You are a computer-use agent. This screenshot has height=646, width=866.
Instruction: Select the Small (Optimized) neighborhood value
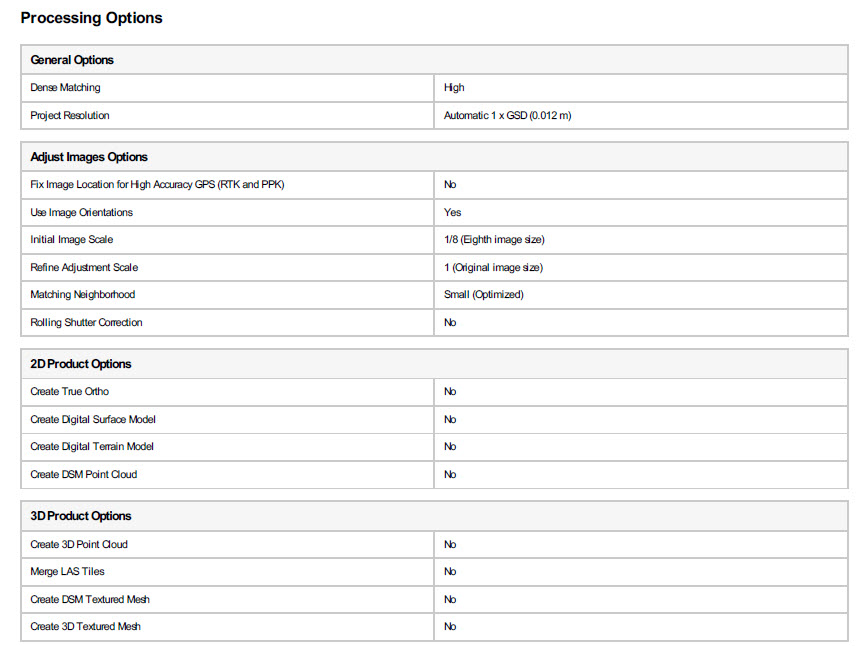click(x=484, y=295)
